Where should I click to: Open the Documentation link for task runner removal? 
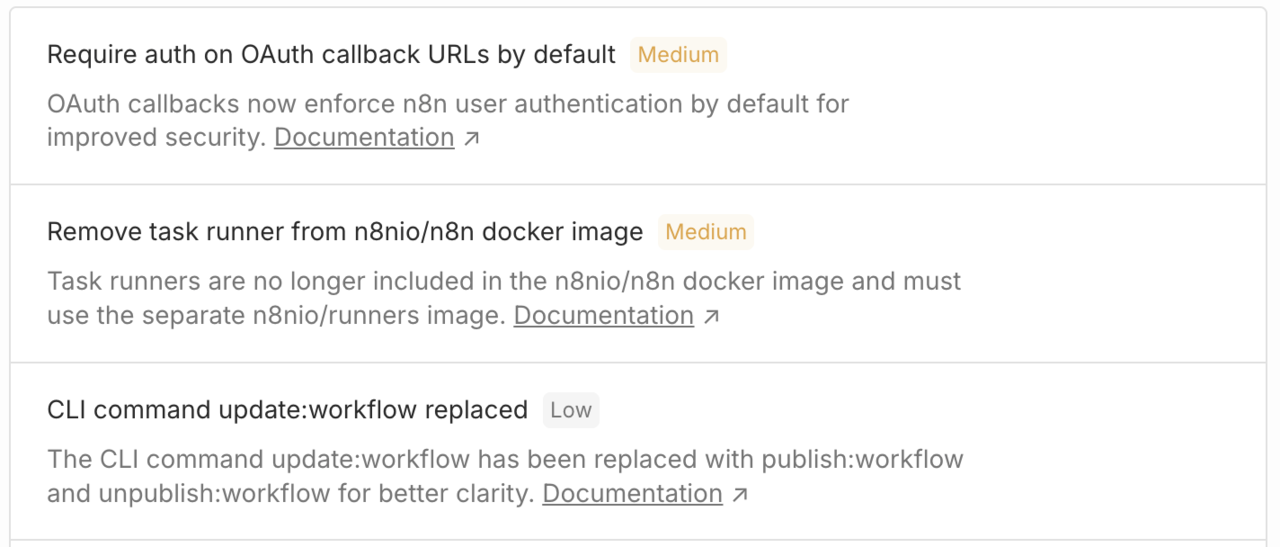603,316
